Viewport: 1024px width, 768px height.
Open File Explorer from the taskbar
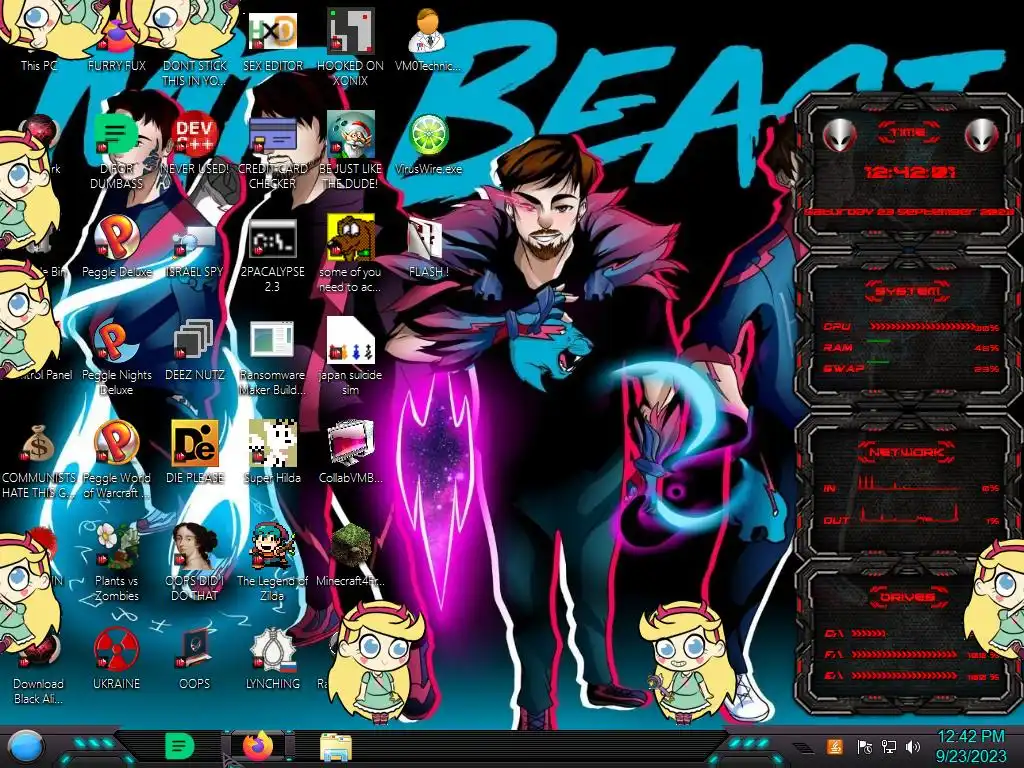(x=336, y=747)
